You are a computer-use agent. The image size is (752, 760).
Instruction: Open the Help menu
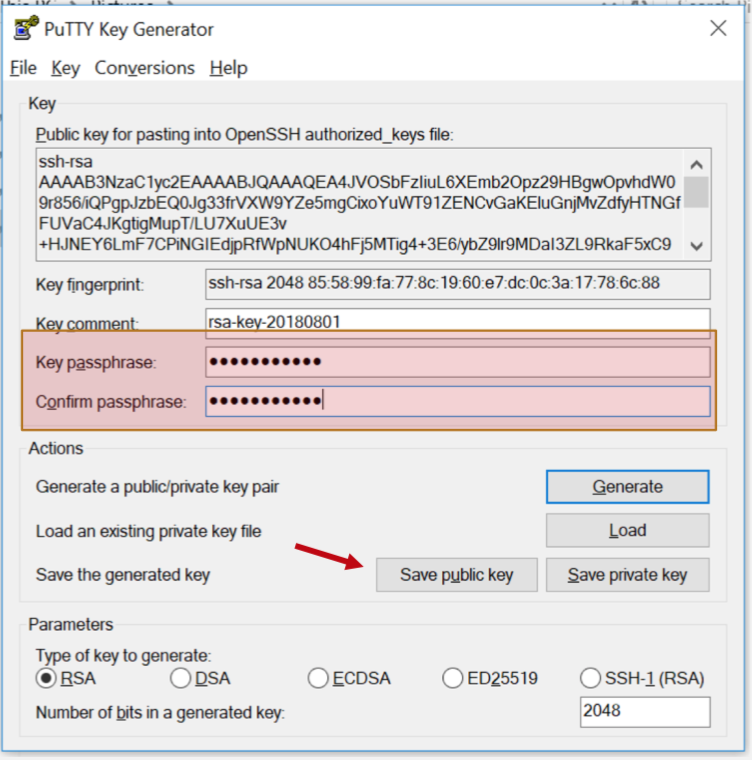tap(228, 68)
